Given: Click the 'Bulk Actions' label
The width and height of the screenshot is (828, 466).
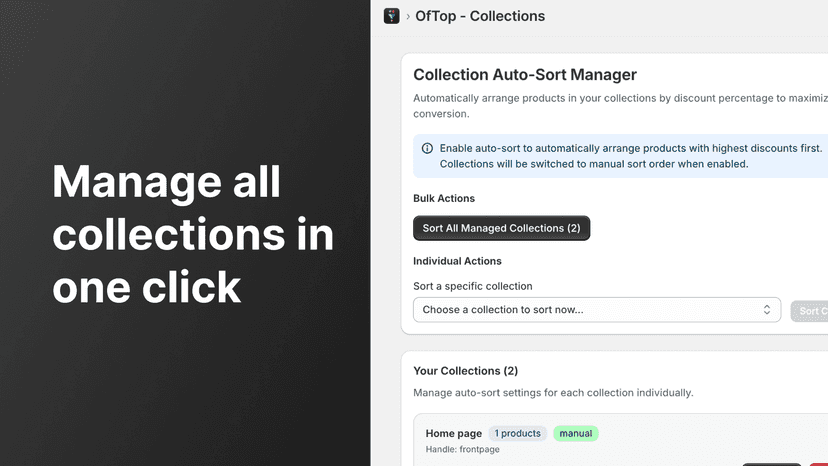Looking at the screenshot, I should click(444, 198).
